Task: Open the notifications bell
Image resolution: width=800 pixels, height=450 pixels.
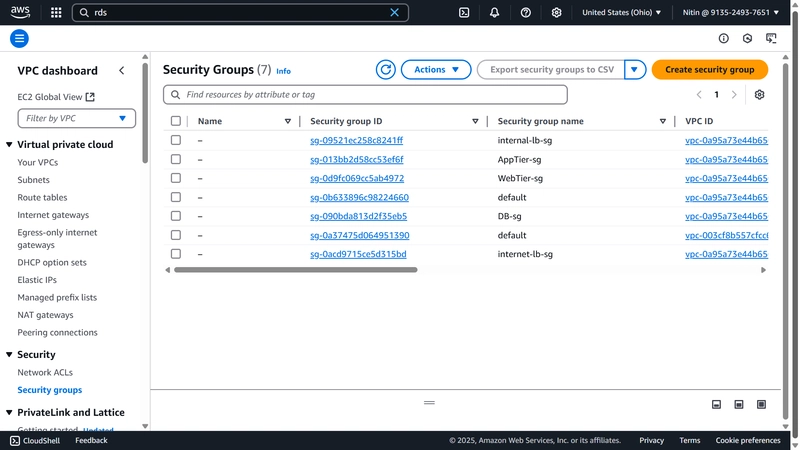Action: pos(494,12)
